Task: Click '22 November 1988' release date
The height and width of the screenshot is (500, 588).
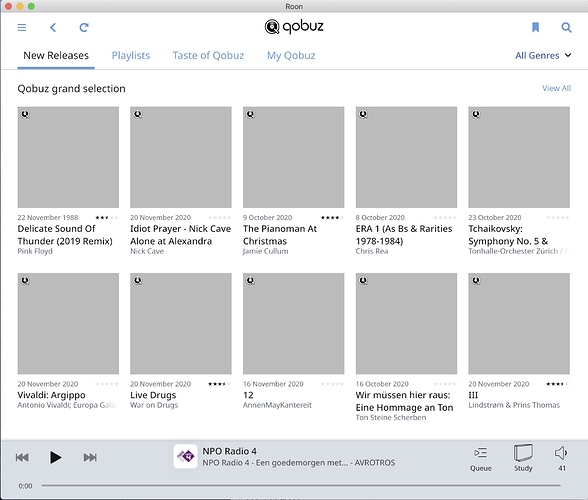Action: [48, 218]
